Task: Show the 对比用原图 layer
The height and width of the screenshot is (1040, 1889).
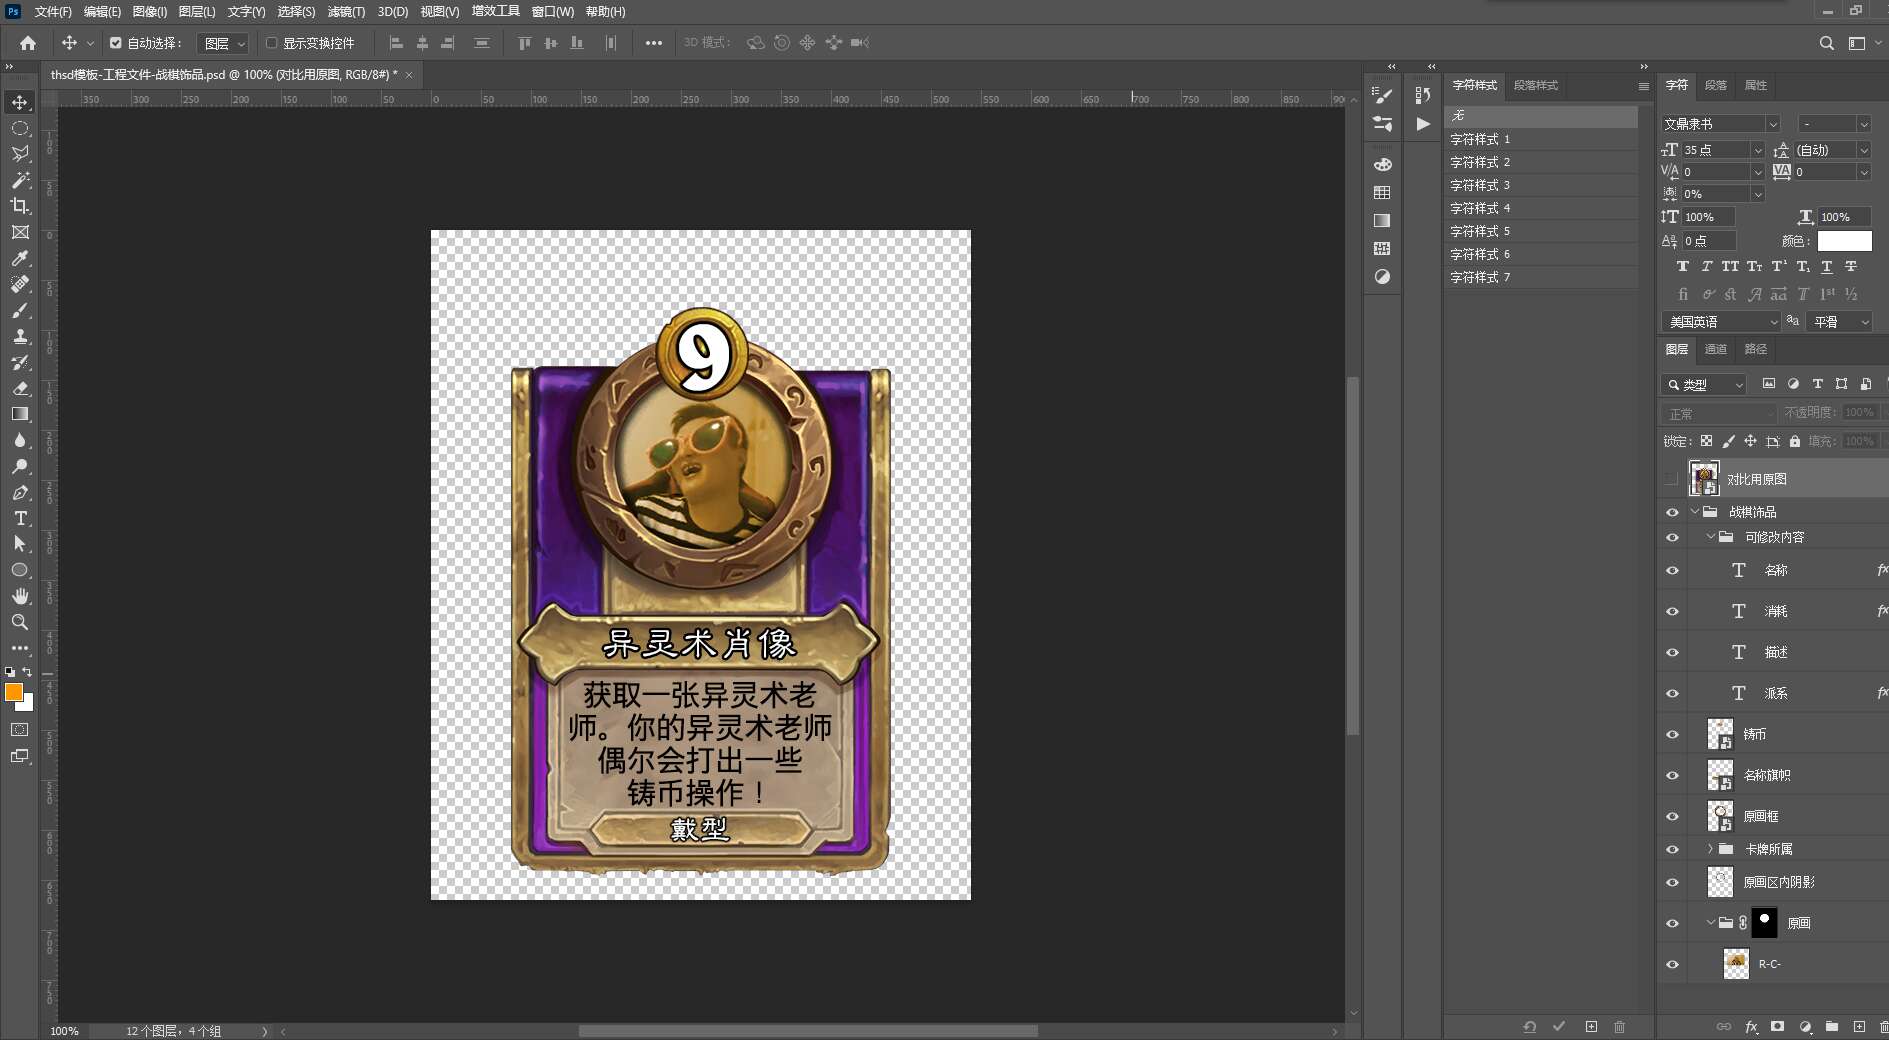Action: (1672, 479)
